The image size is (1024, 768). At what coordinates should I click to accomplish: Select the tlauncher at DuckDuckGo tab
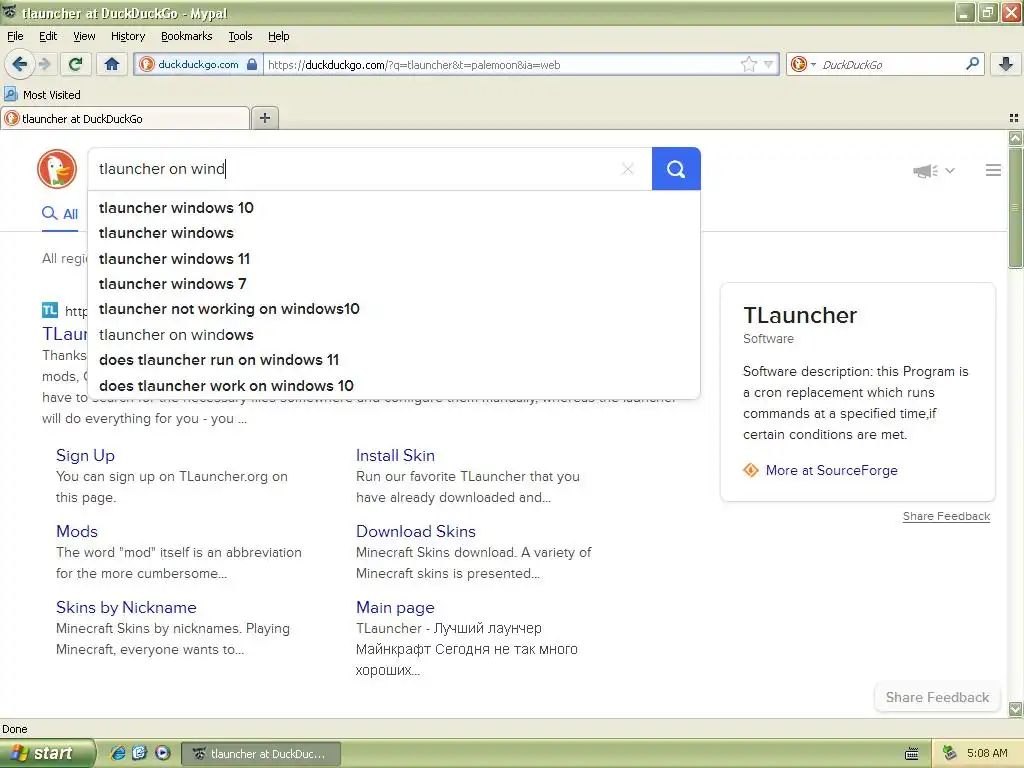click(125, 118)
